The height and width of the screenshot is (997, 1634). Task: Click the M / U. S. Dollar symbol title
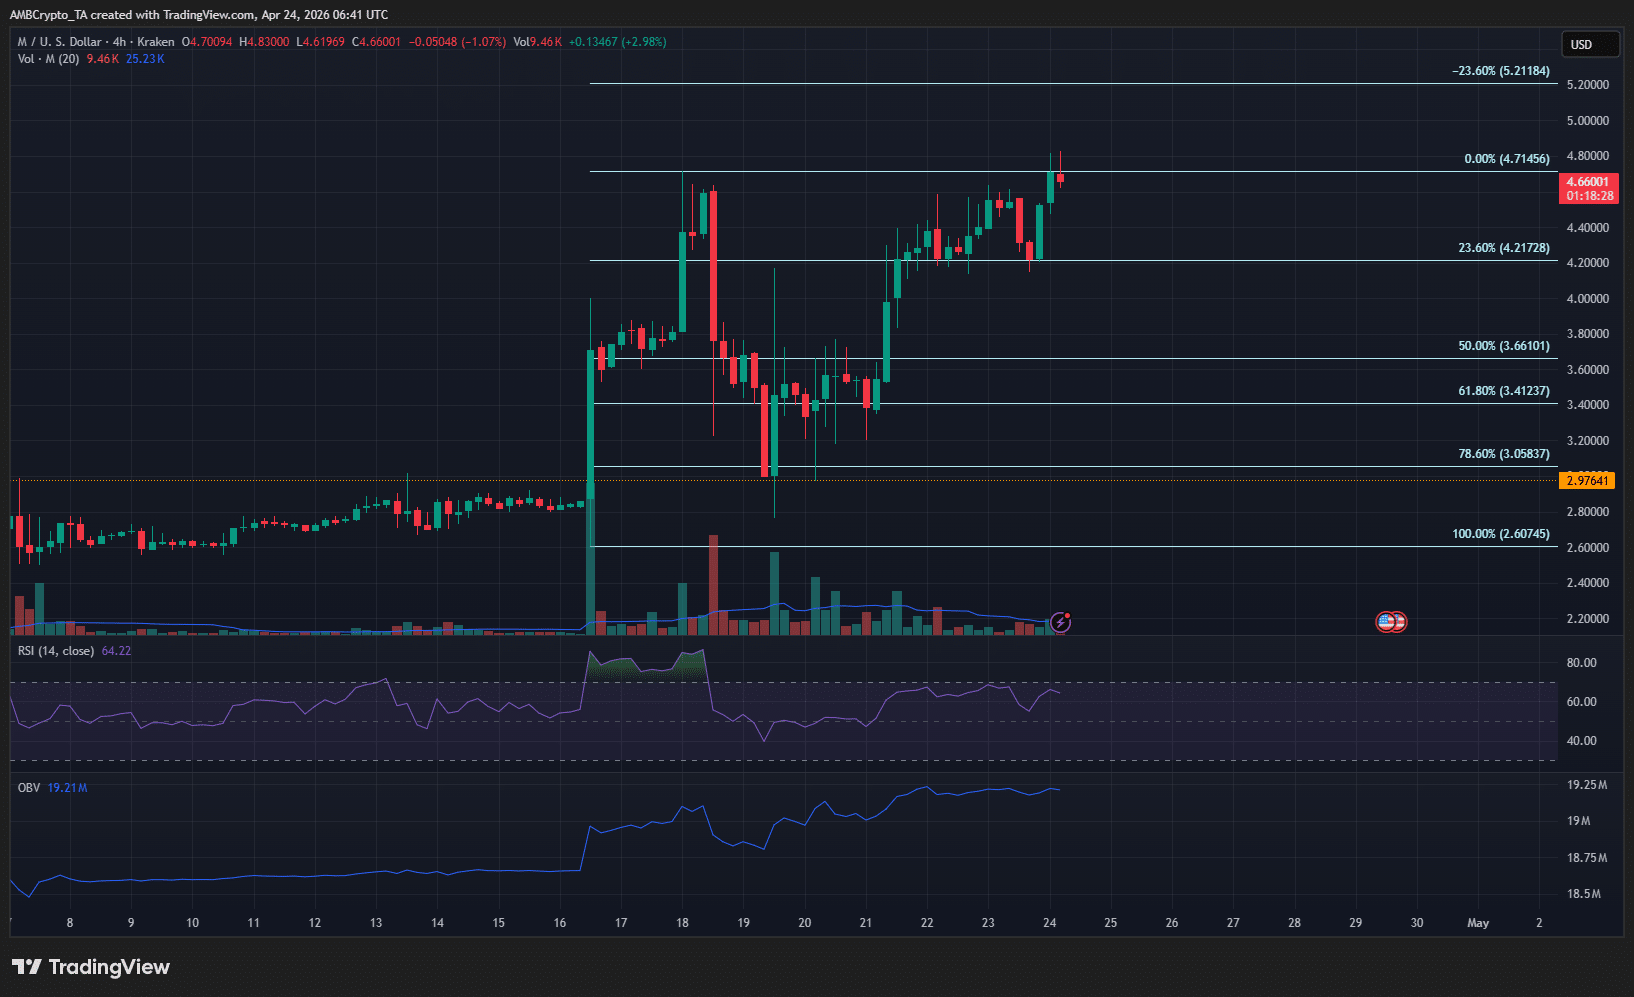(x=60, y=42)
